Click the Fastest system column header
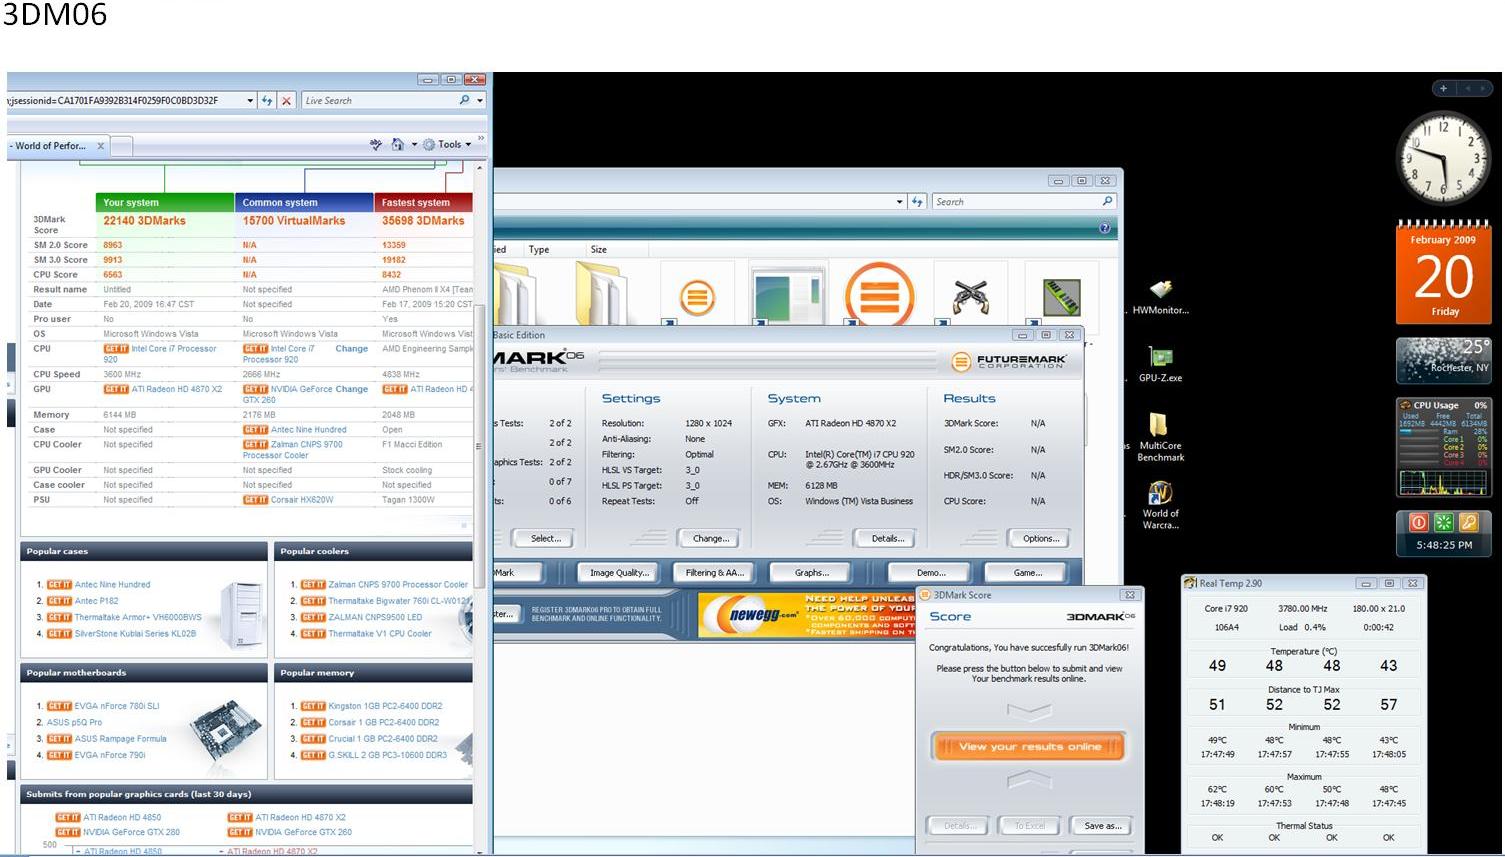The height and width of the screenshot is (857, 1505). pyautogui.click(x=424, y=202)
